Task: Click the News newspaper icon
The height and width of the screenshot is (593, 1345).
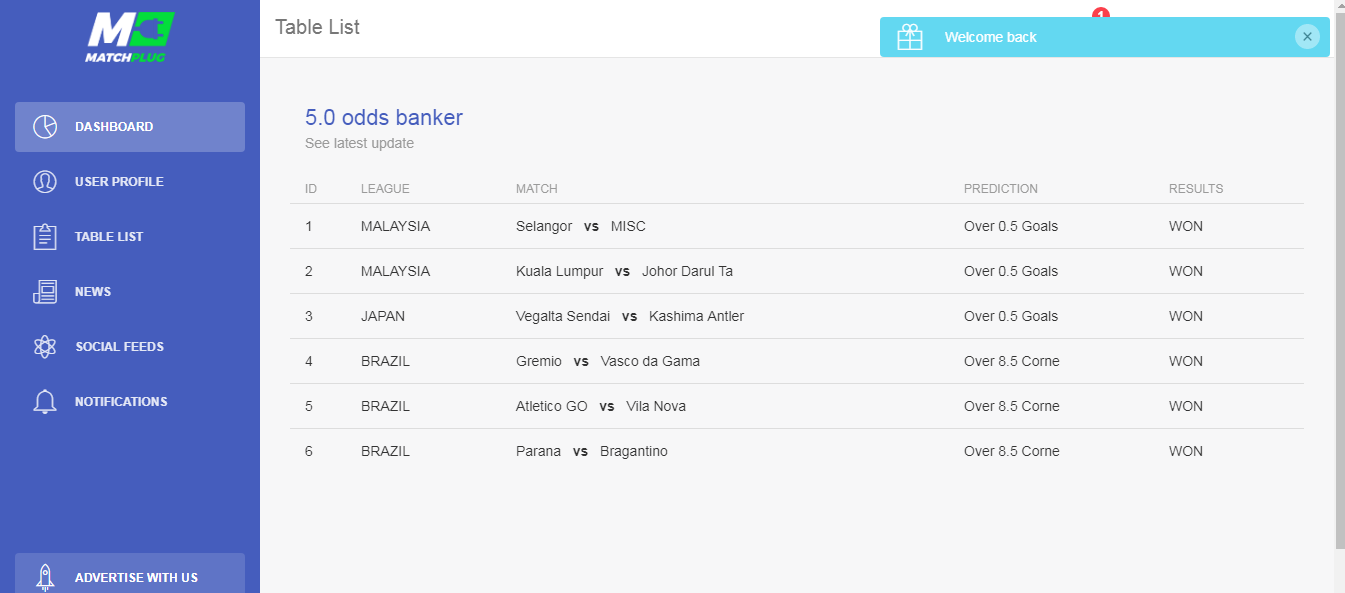Action: click(x=45, y=292)
